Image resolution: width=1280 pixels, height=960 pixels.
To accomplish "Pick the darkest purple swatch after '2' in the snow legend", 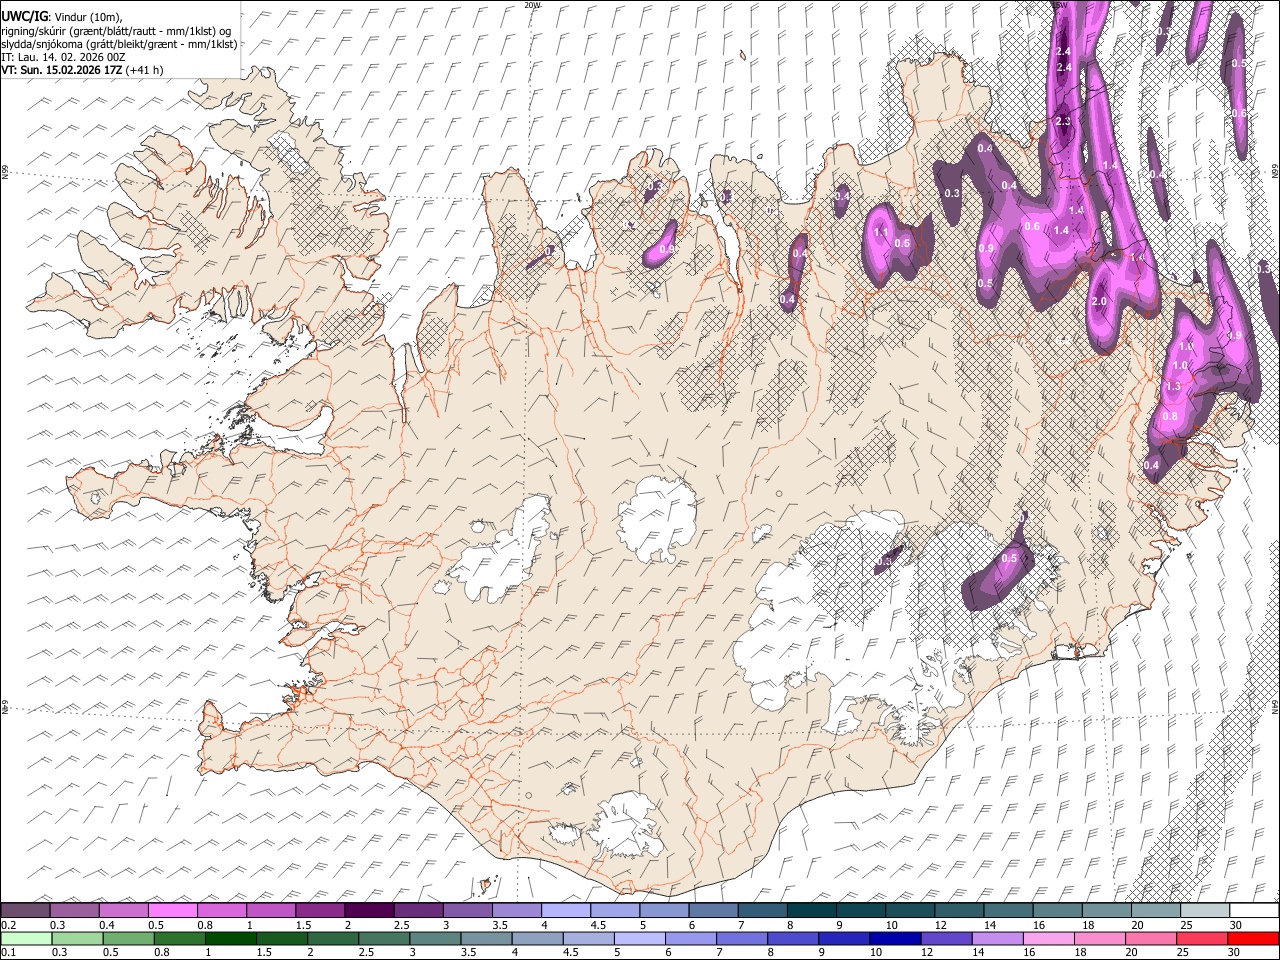I will 369,911.
